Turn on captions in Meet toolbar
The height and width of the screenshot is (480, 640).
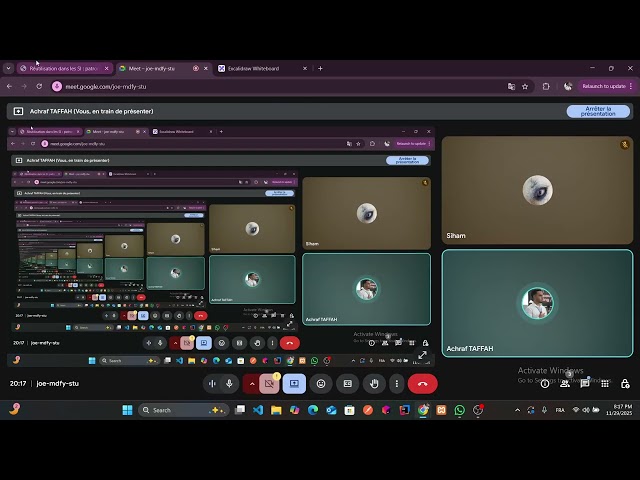coord(348,383)
